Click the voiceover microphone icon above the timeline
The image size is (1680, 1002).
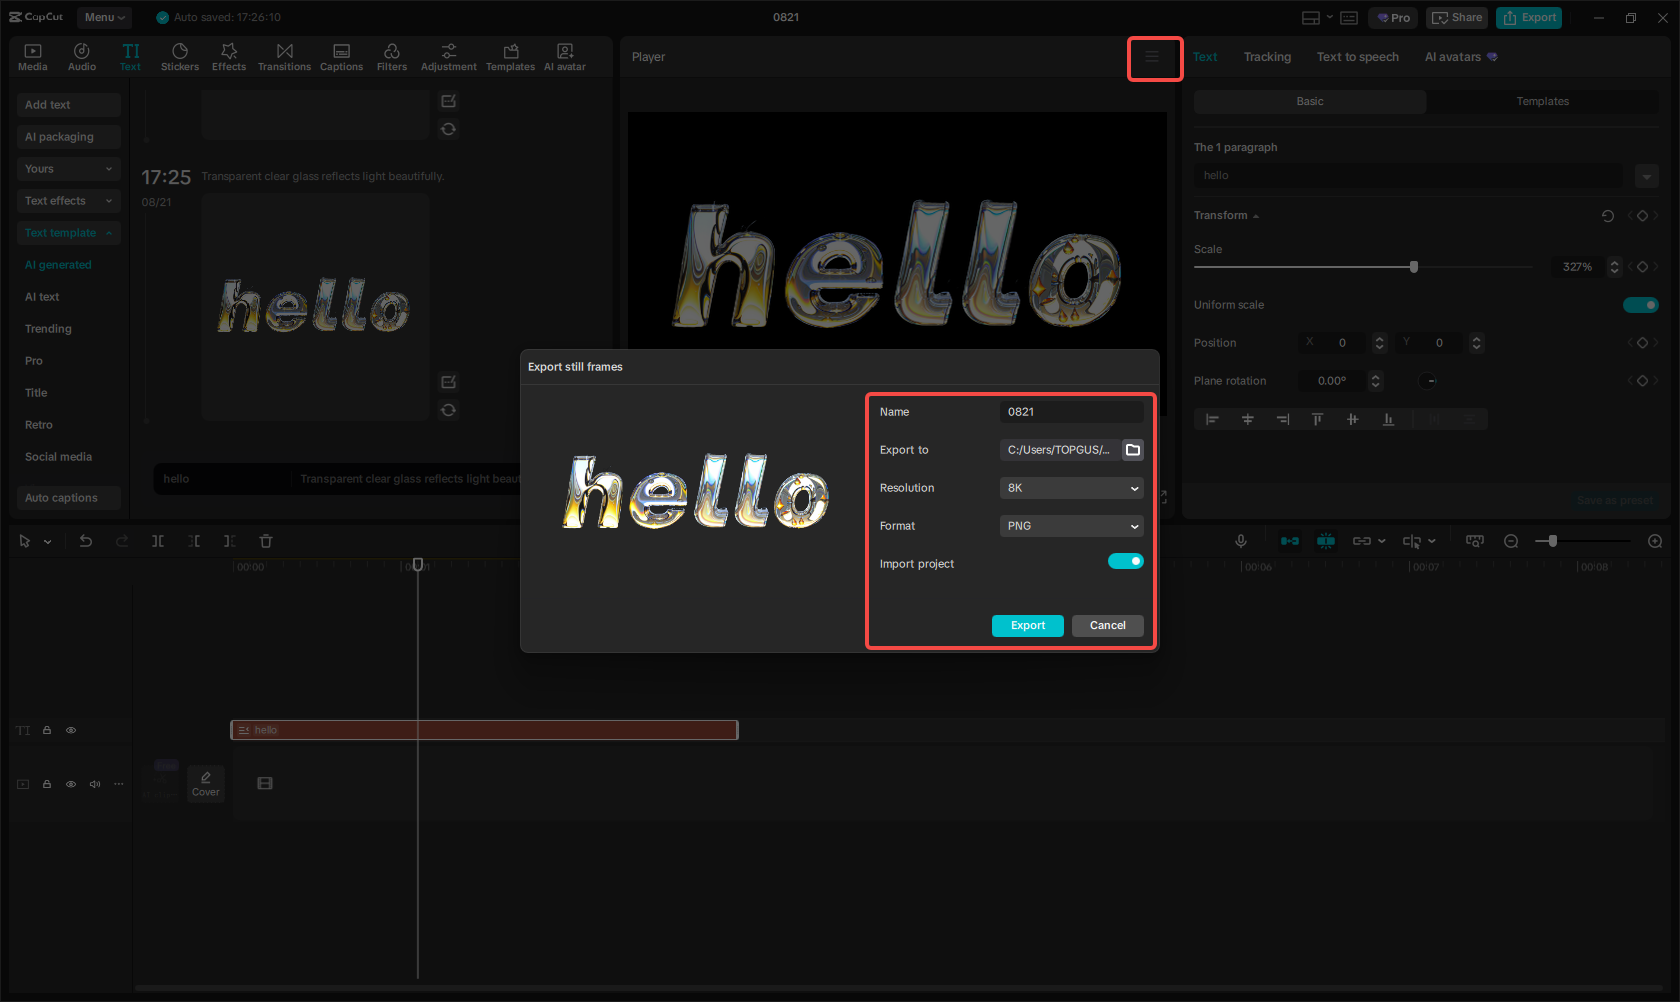click(1240, 541)
